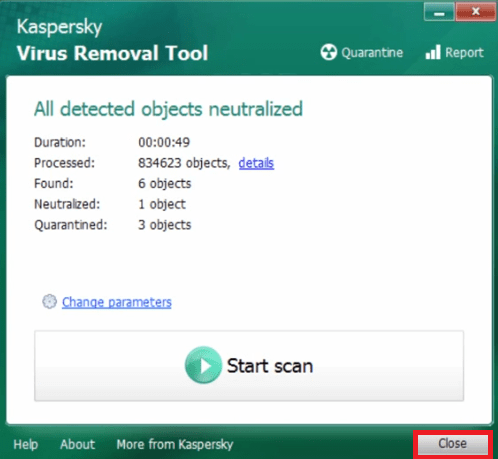Click the 'Virus Removal Tool' title

click(x=113, y=53)
